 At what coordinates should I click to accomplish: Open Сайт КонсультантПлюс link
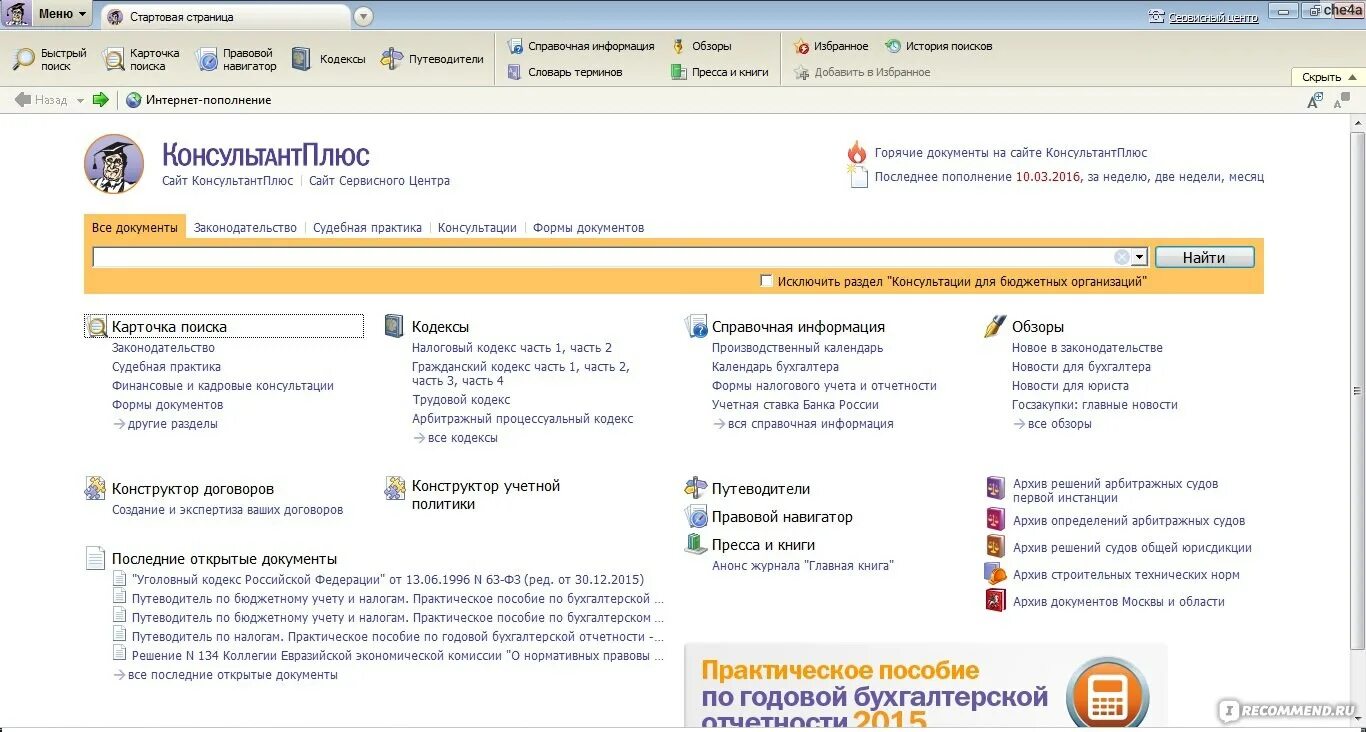tap(227, 181)
